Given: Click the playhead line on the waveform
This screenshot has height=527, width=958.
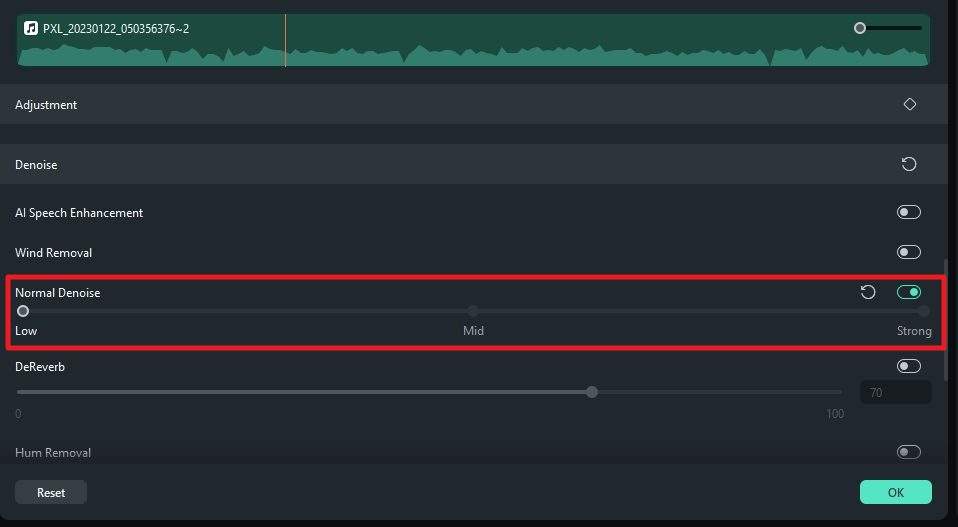Looking at the screenshot, I should 285,40.
